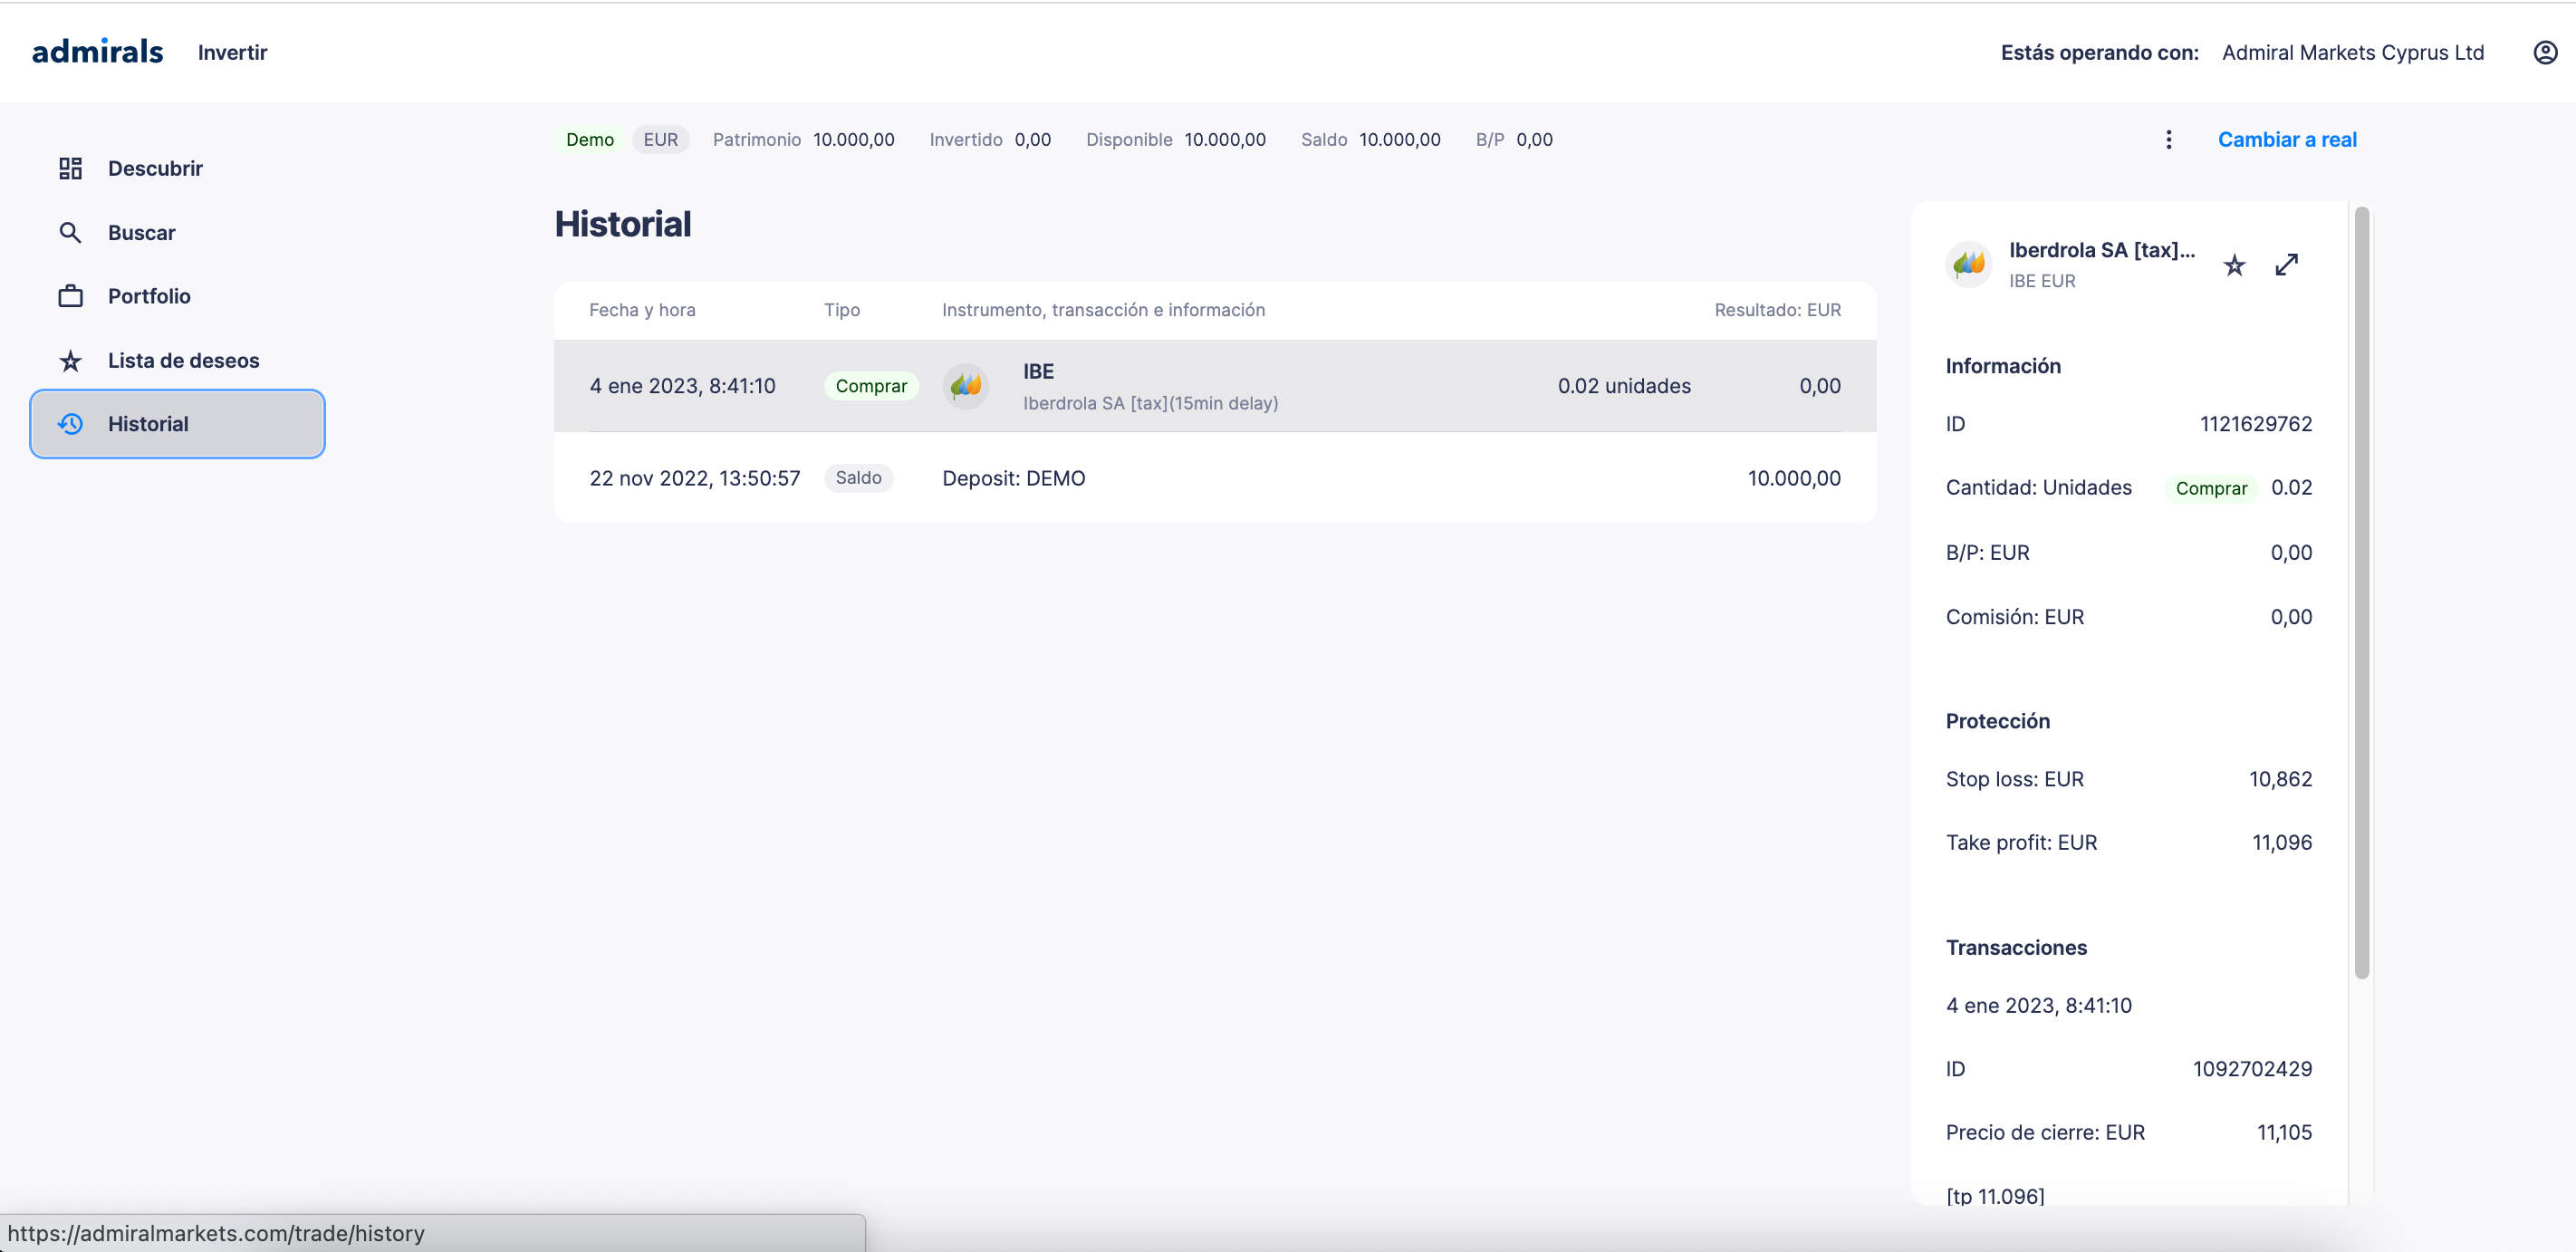This screenshot has width=2576, height=1252.
Task: Click the B/P 0,00 header value
Action: tap(1534, 139)
